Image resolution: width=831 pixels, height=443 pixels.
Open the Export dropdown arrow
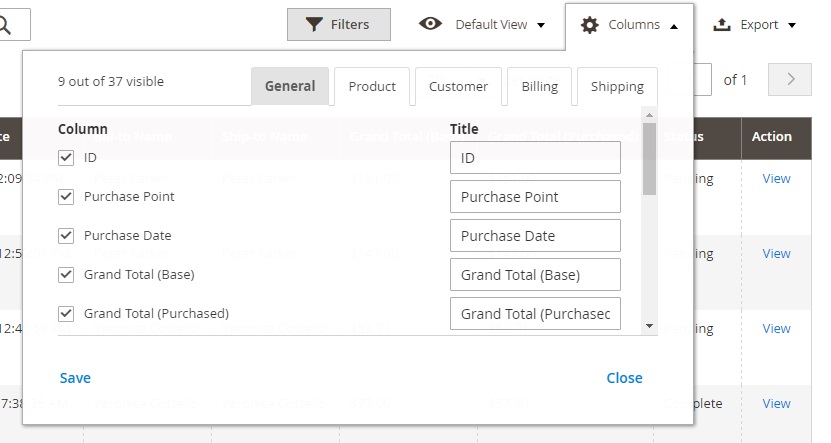(792, 25)
